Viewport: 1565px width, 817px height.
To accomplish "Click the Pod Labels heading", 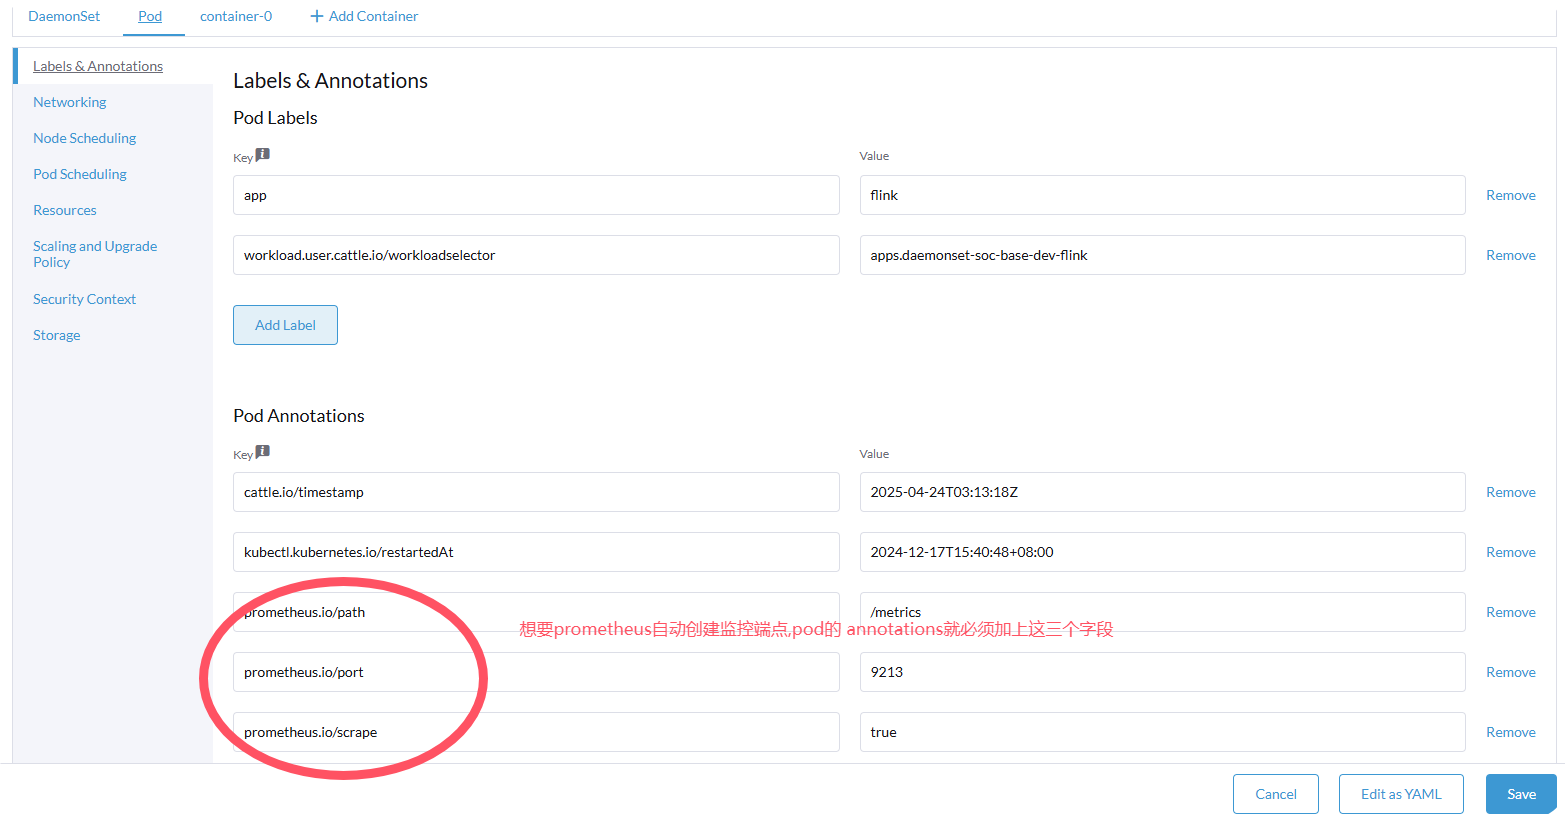I will tap(275, 118).
